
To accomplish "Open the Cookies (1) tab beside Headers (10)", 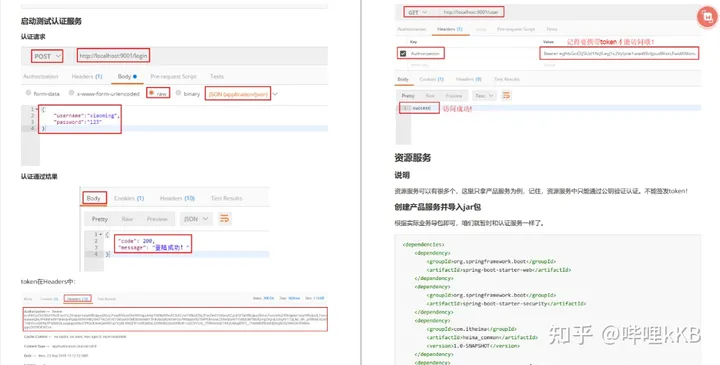I will coord(129,198).
